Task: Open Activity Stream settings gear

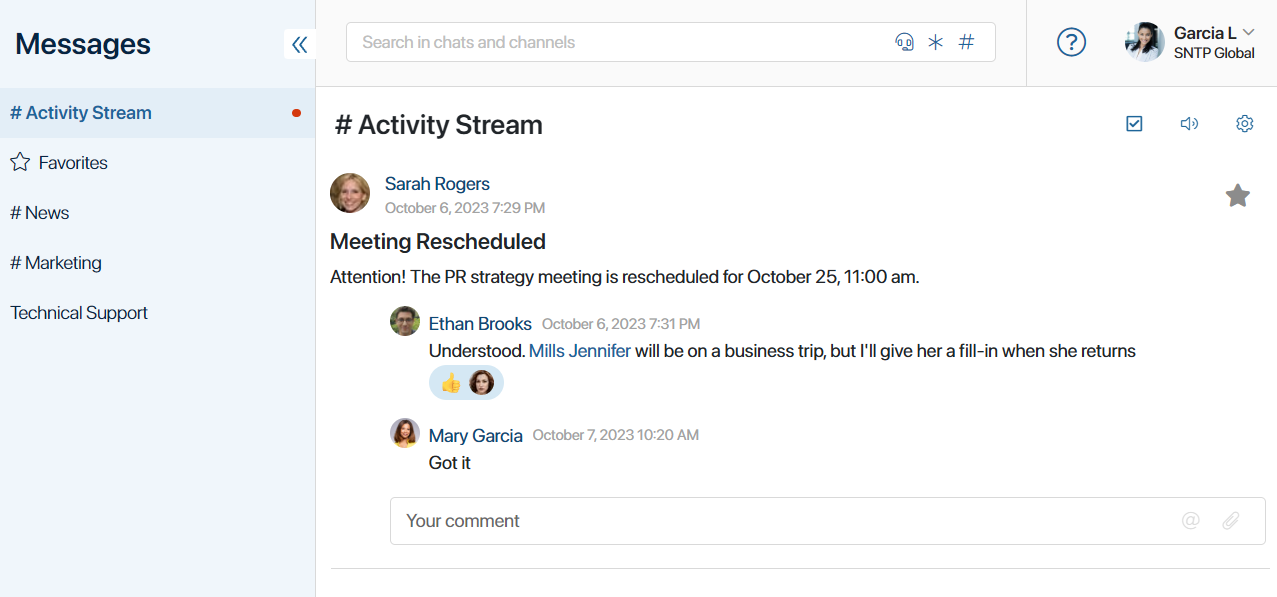Action: 1244,124
